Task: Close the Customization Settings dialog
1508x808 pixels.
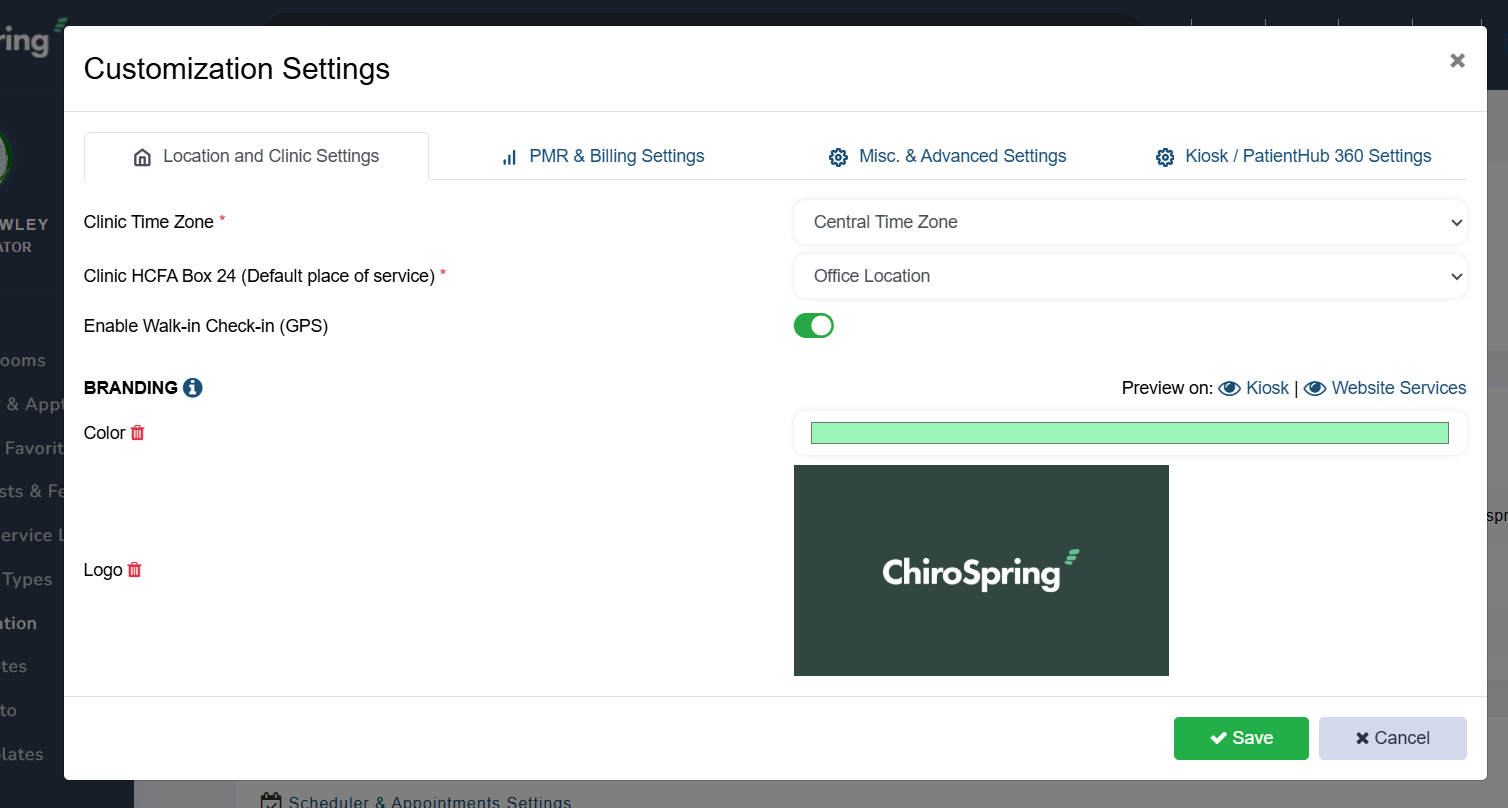Action: tap(1458, 60)
